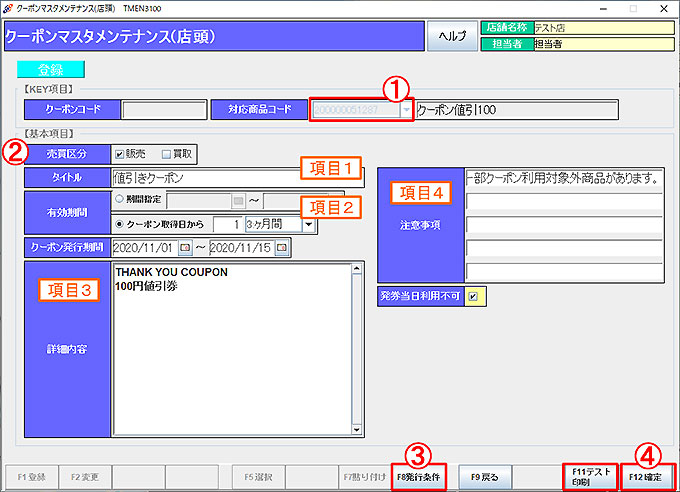Click F7貼り付け button
The width and height of the screenshot is (680, 492).
click(365, 477)
